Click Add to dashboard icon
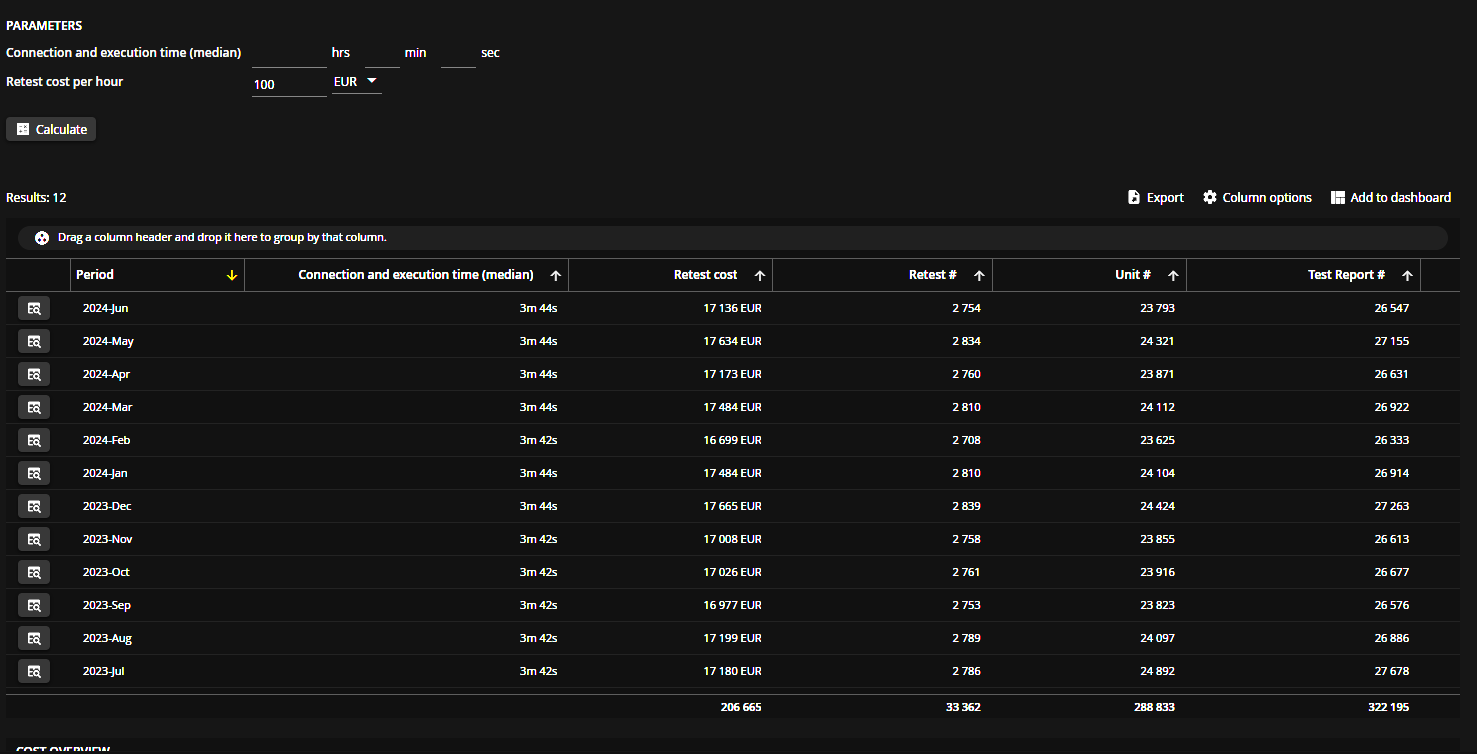Viewport: 1477px width, 754px height. click(1338, 198)
